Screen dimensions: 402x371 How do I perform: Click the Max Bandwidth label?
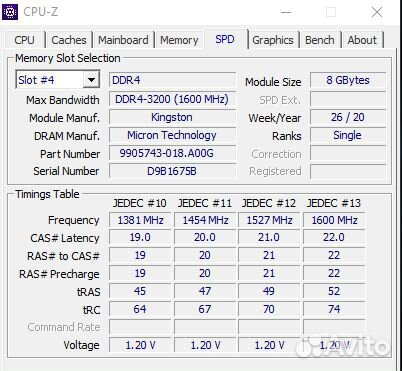point(63,100)
